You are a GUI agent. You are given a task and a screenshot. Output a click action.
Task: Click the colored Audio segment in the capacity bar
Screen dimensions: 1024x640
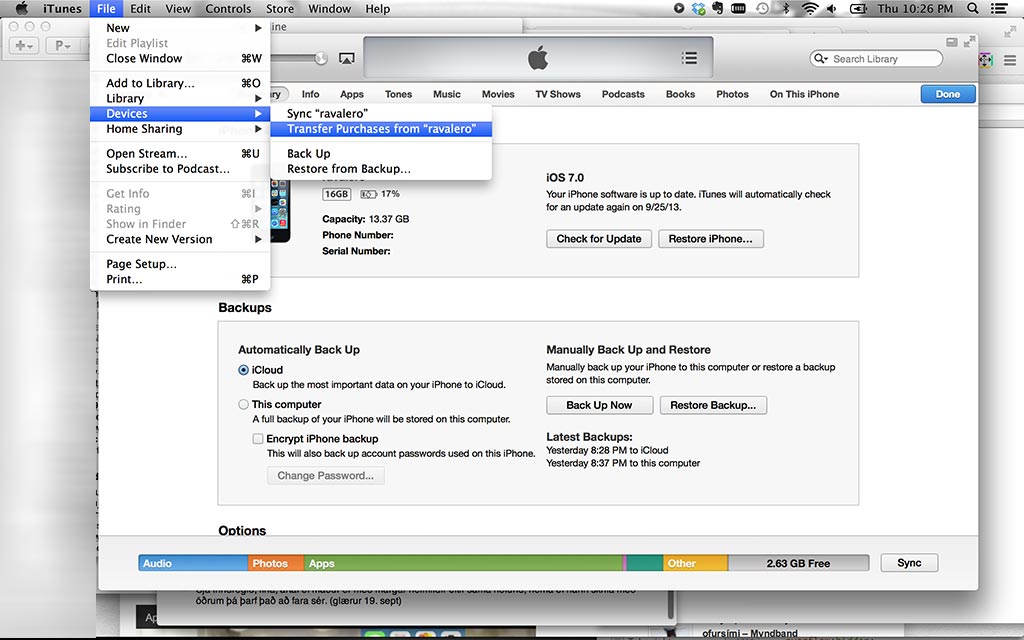point(192,563)
